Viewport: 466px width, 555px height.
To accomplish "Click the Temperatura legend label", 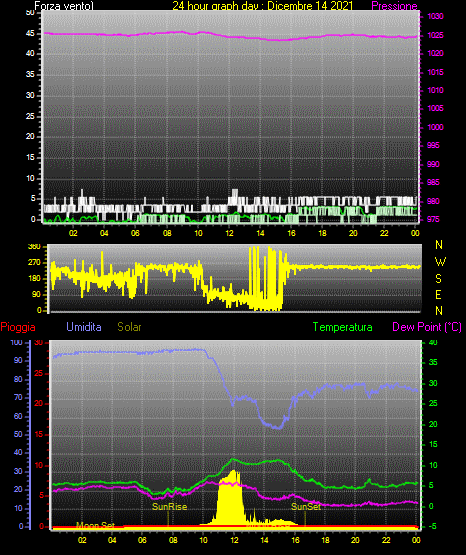I will 343,327.
